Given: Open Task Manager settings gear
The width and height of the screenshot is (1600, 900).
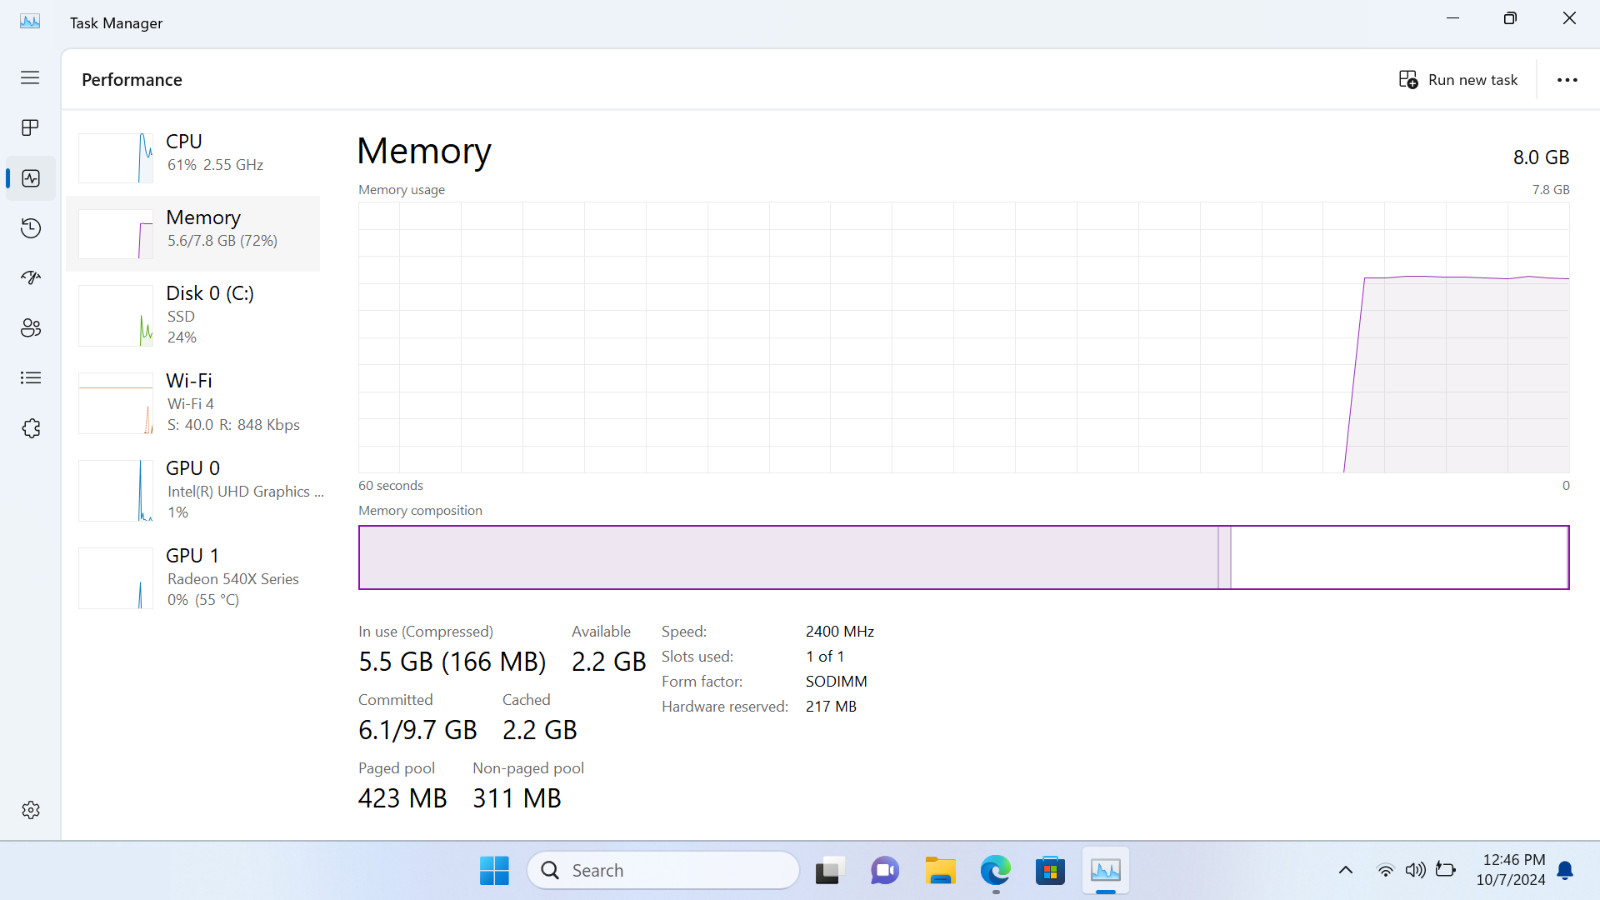Looking at the screenshot, I should 31,810.
